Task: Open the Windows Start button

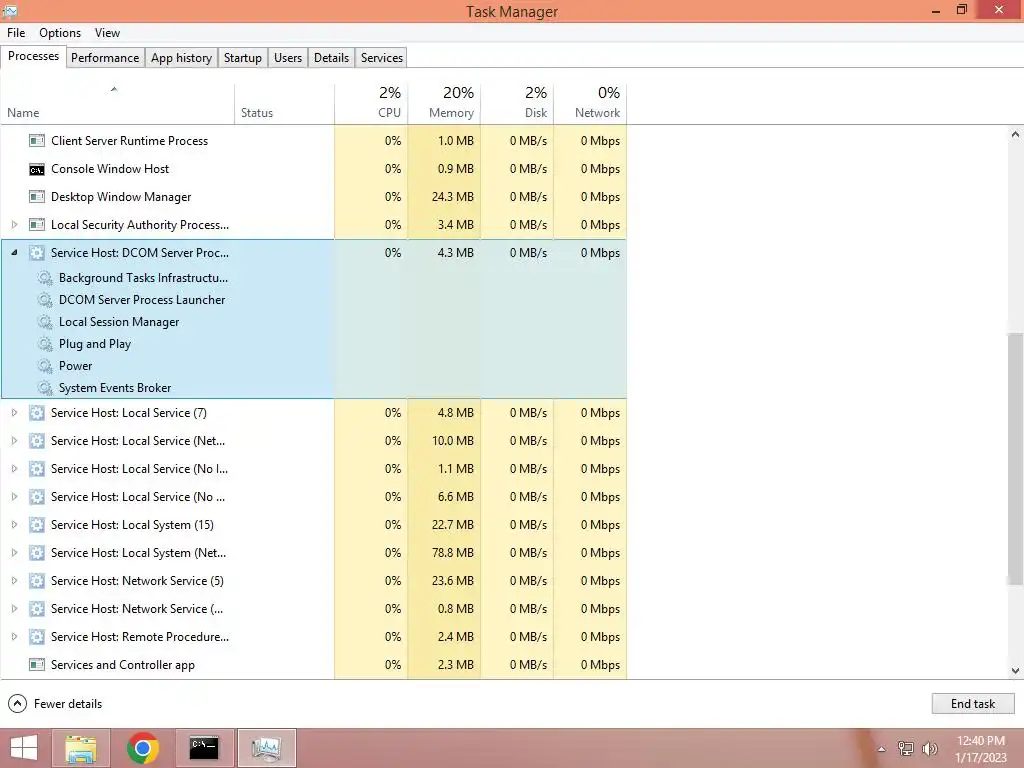Action: click(x=24, y=748)
